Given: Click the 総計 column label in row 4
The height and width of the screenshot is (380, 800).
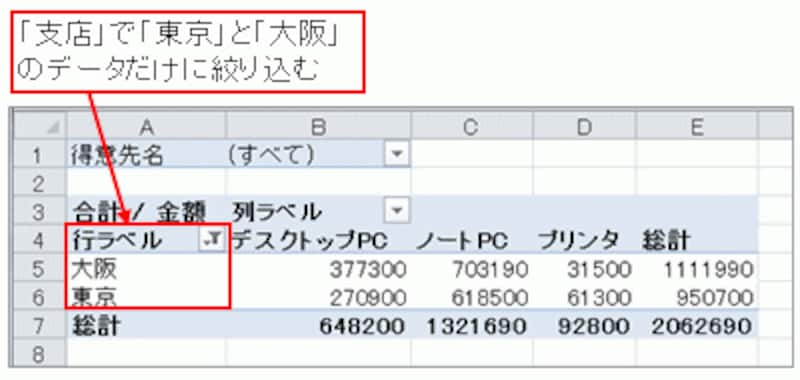Looking at the screenshot, I should click(666, 240).
